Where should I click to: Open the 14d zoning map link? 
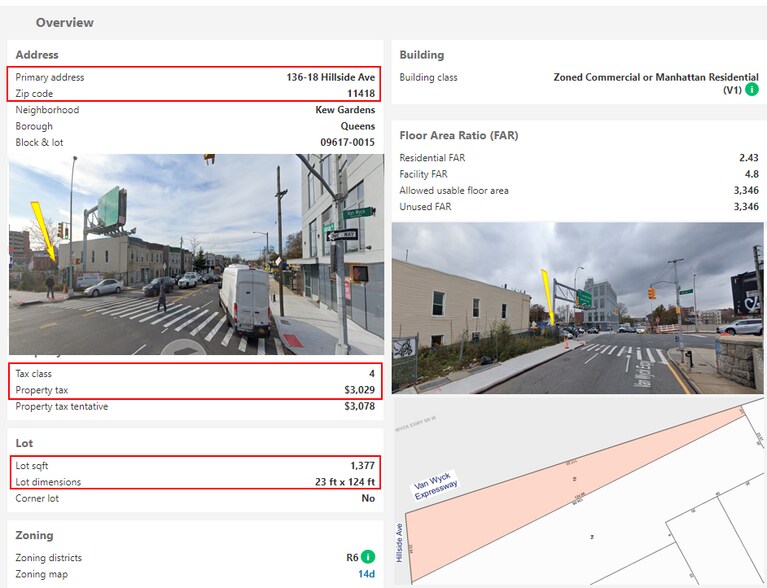pyautogui.click(x=366, y=574)
